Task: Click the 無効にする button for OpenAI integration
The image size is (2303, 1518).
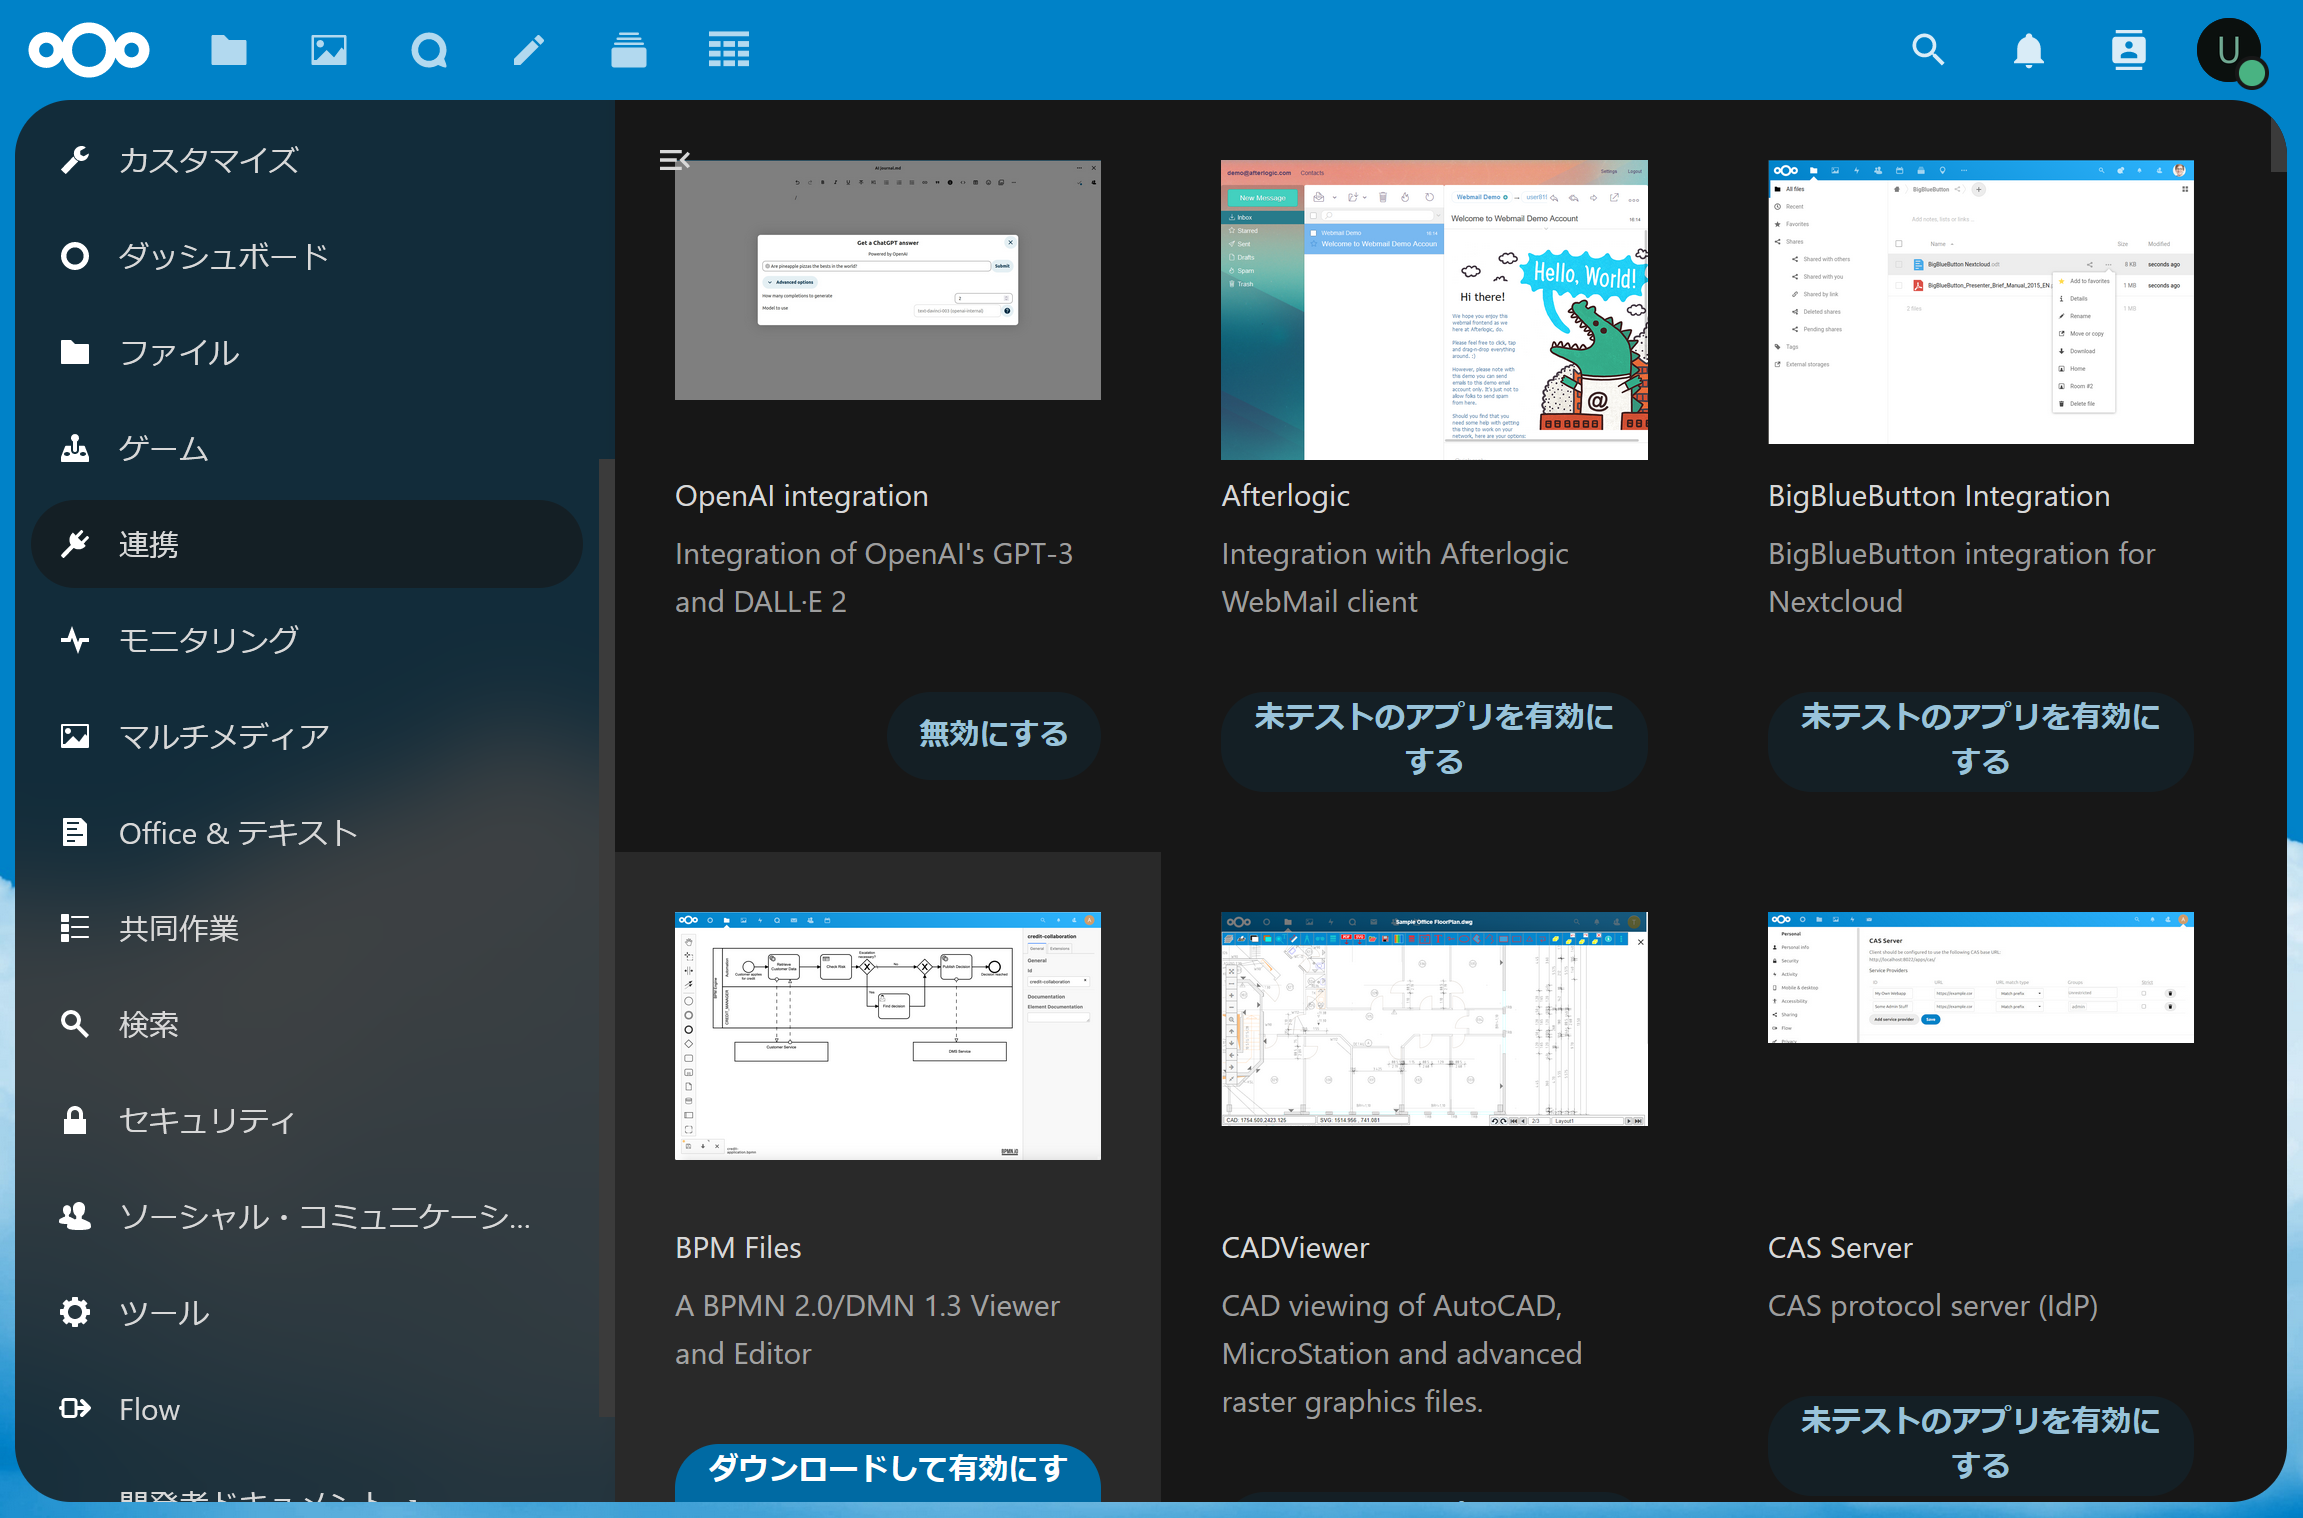Action: [x=993, y=735]
